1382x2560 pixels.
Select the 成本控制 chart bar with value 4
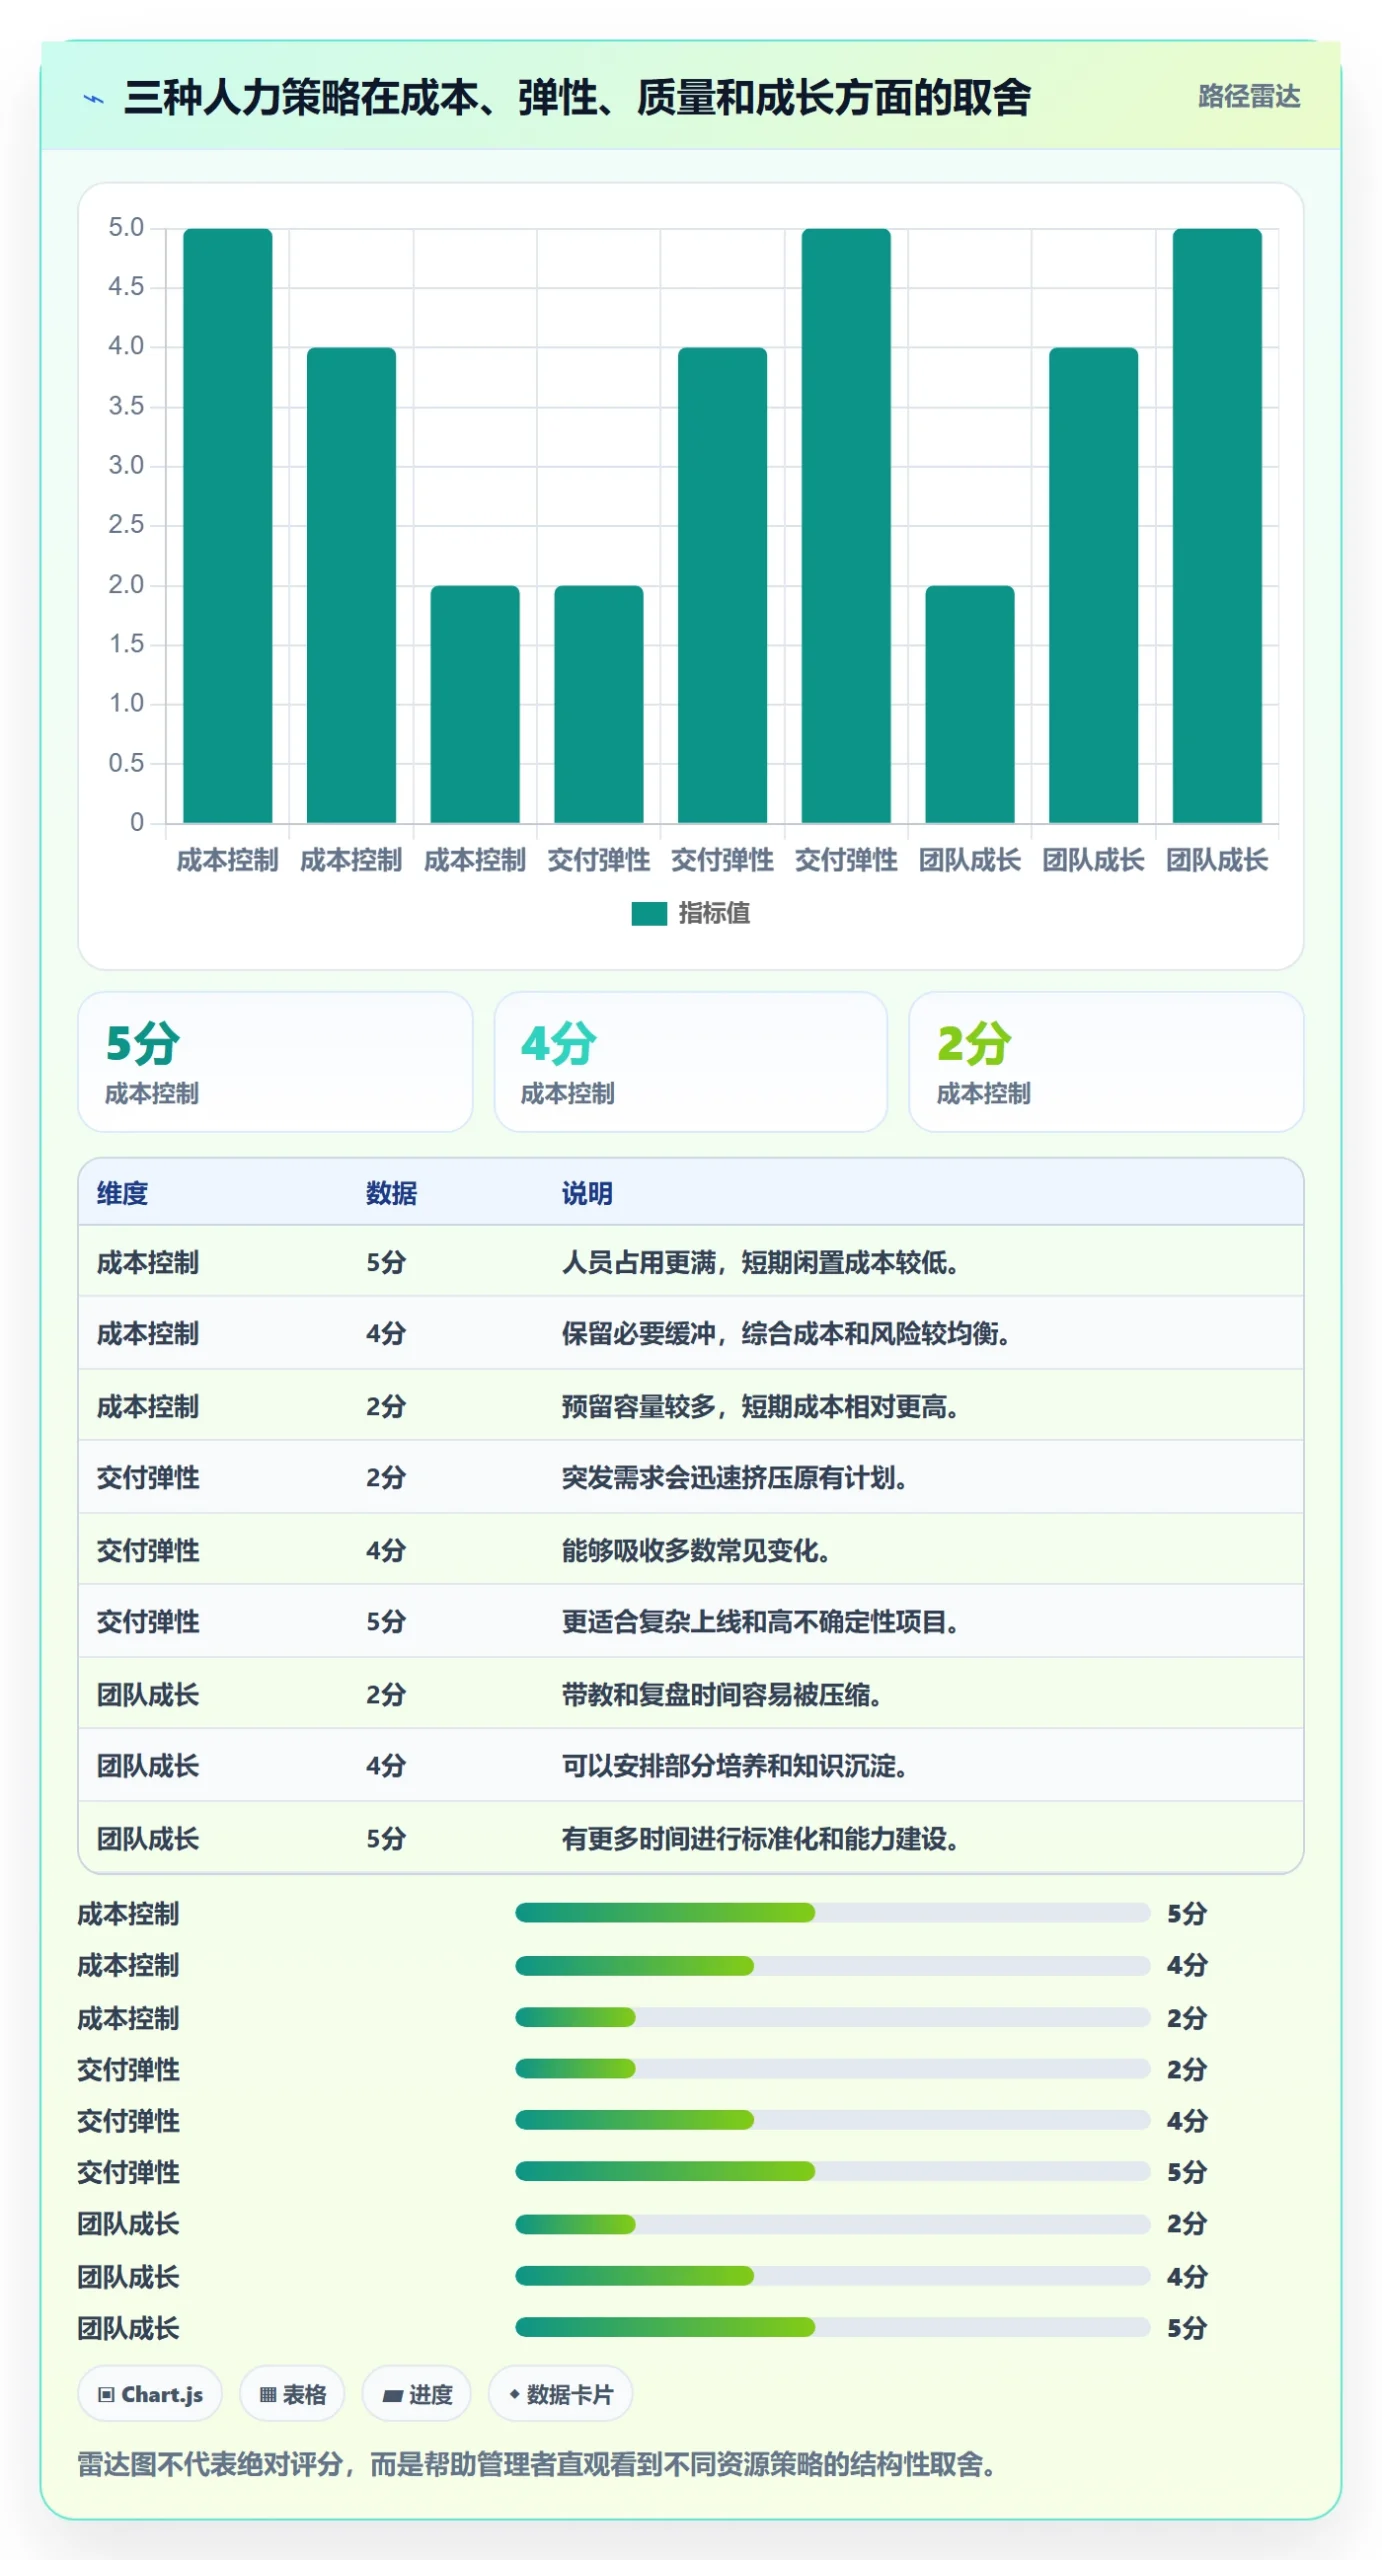(x=351, y=585)
